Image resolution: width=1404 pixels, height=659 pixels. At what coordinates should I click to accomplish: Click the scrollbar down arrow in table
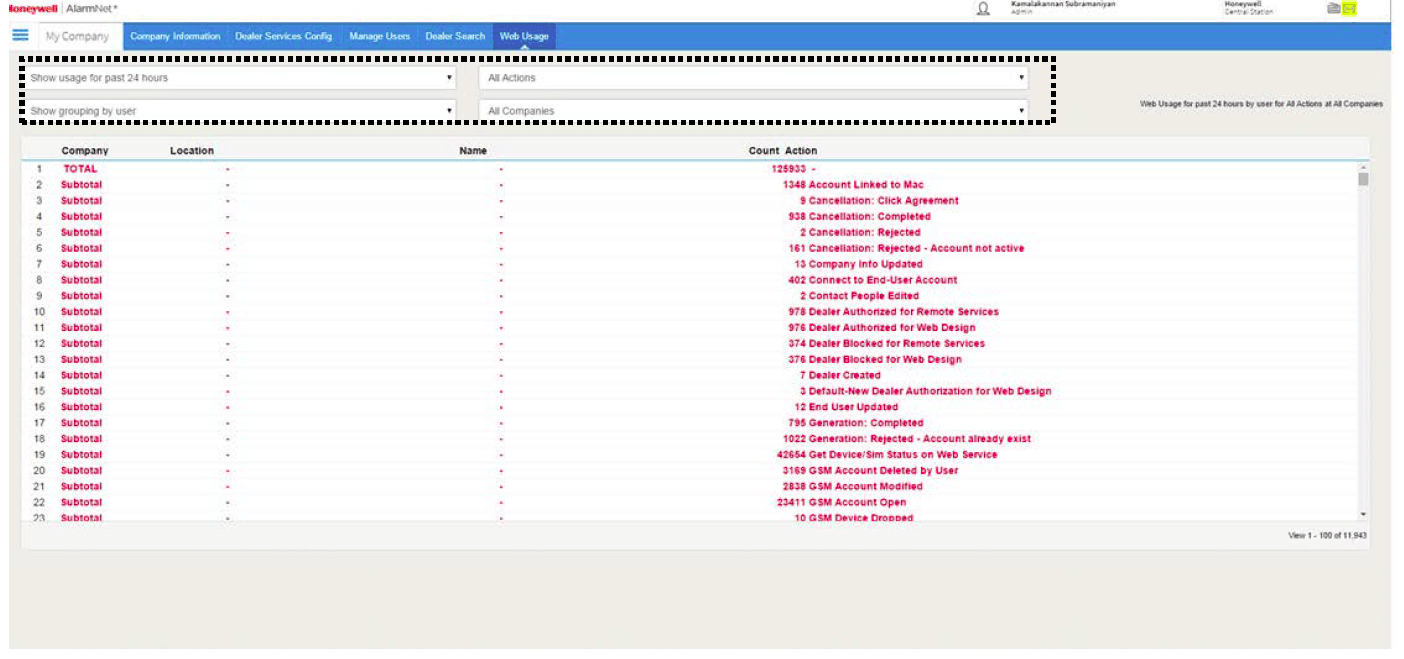coord(1363,513)
